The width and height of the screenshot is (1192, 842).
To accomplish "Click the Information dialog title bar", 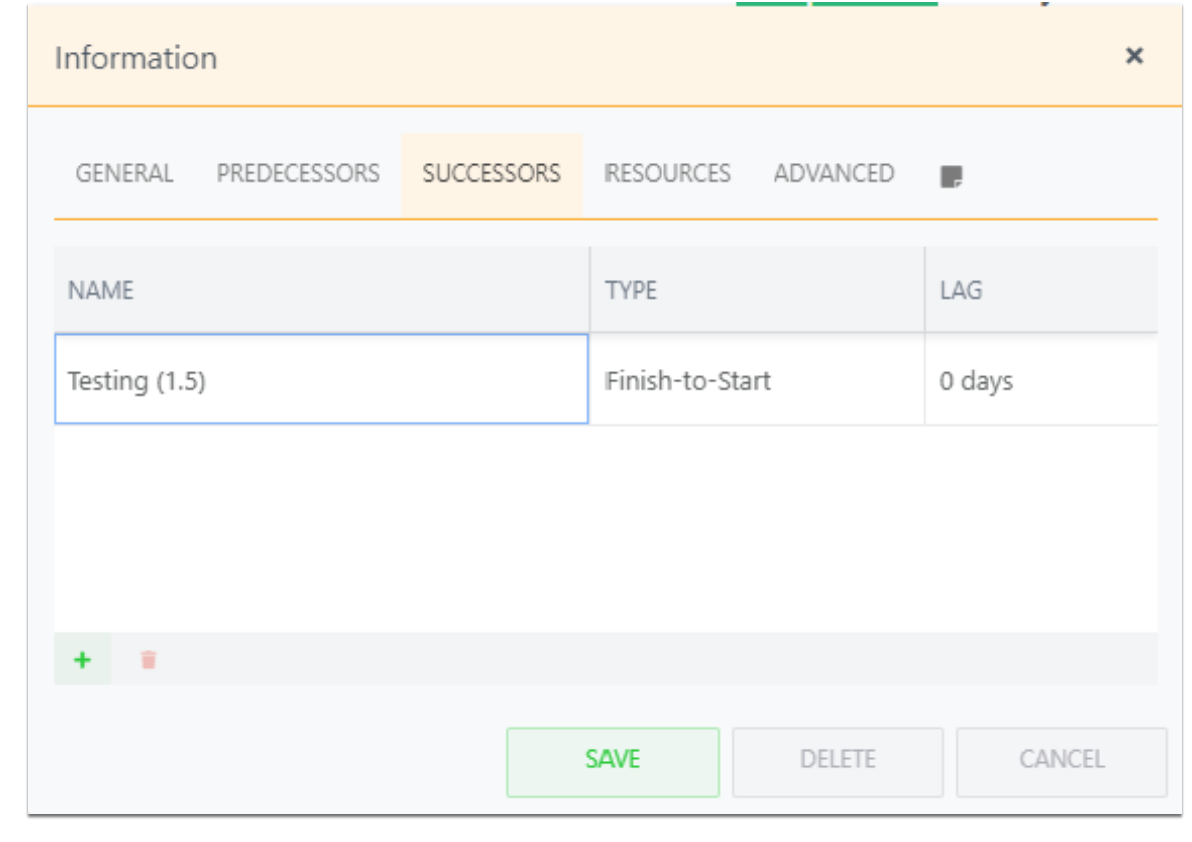I will (604, 55).
